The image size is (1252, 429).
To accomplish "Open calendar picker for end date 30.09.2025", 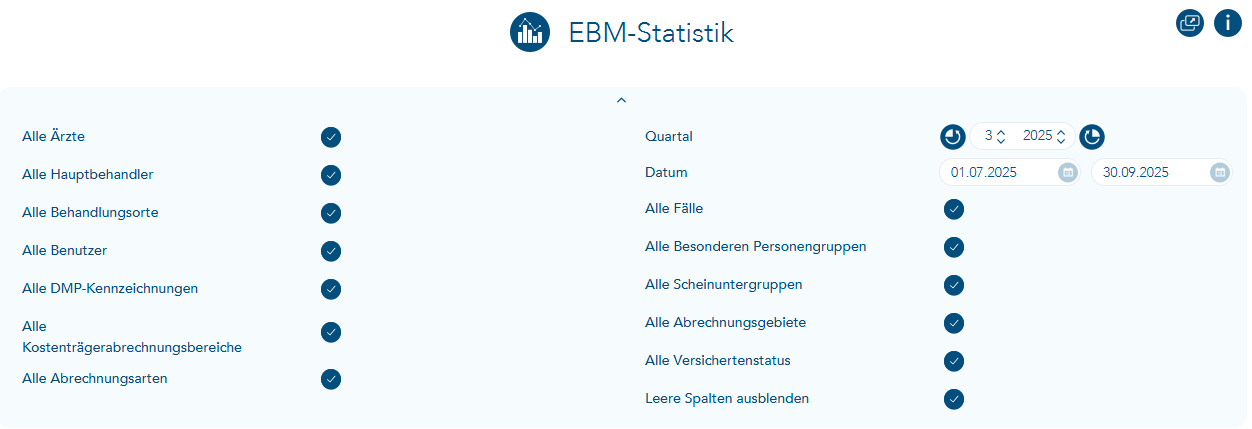I will (1219, 172).
